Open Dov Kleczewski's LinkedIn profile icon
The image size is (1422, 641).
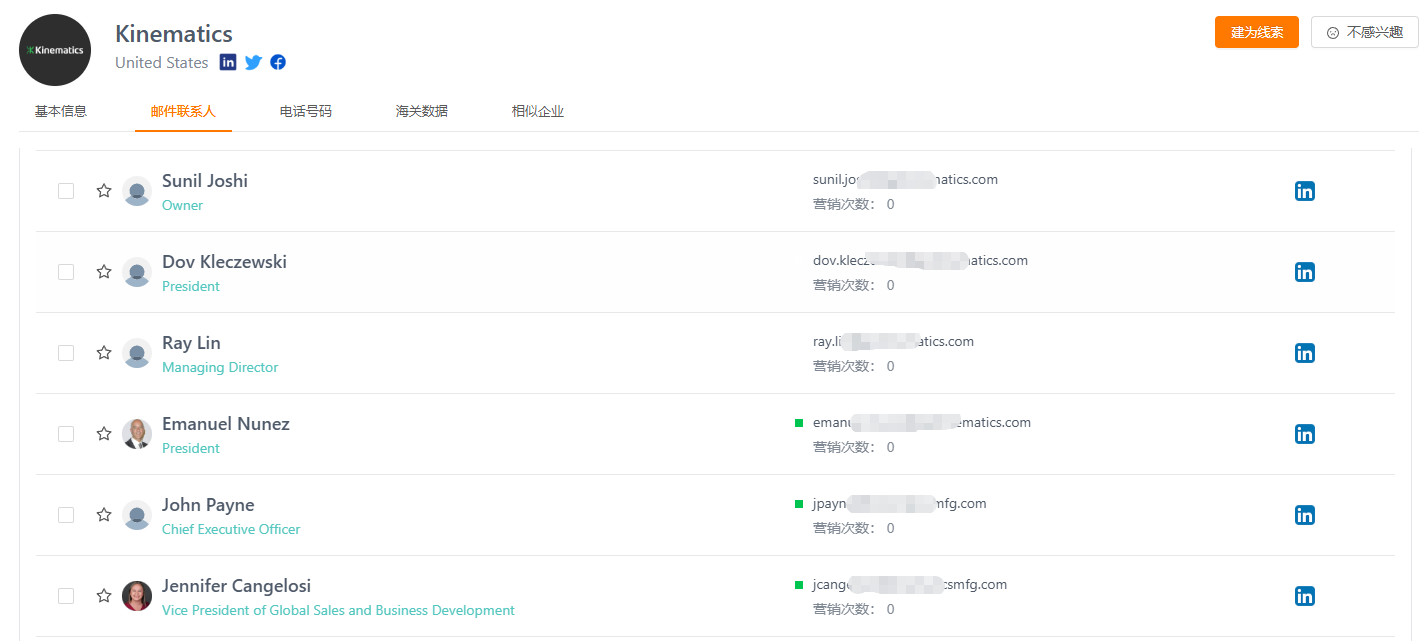point(1304,272)
